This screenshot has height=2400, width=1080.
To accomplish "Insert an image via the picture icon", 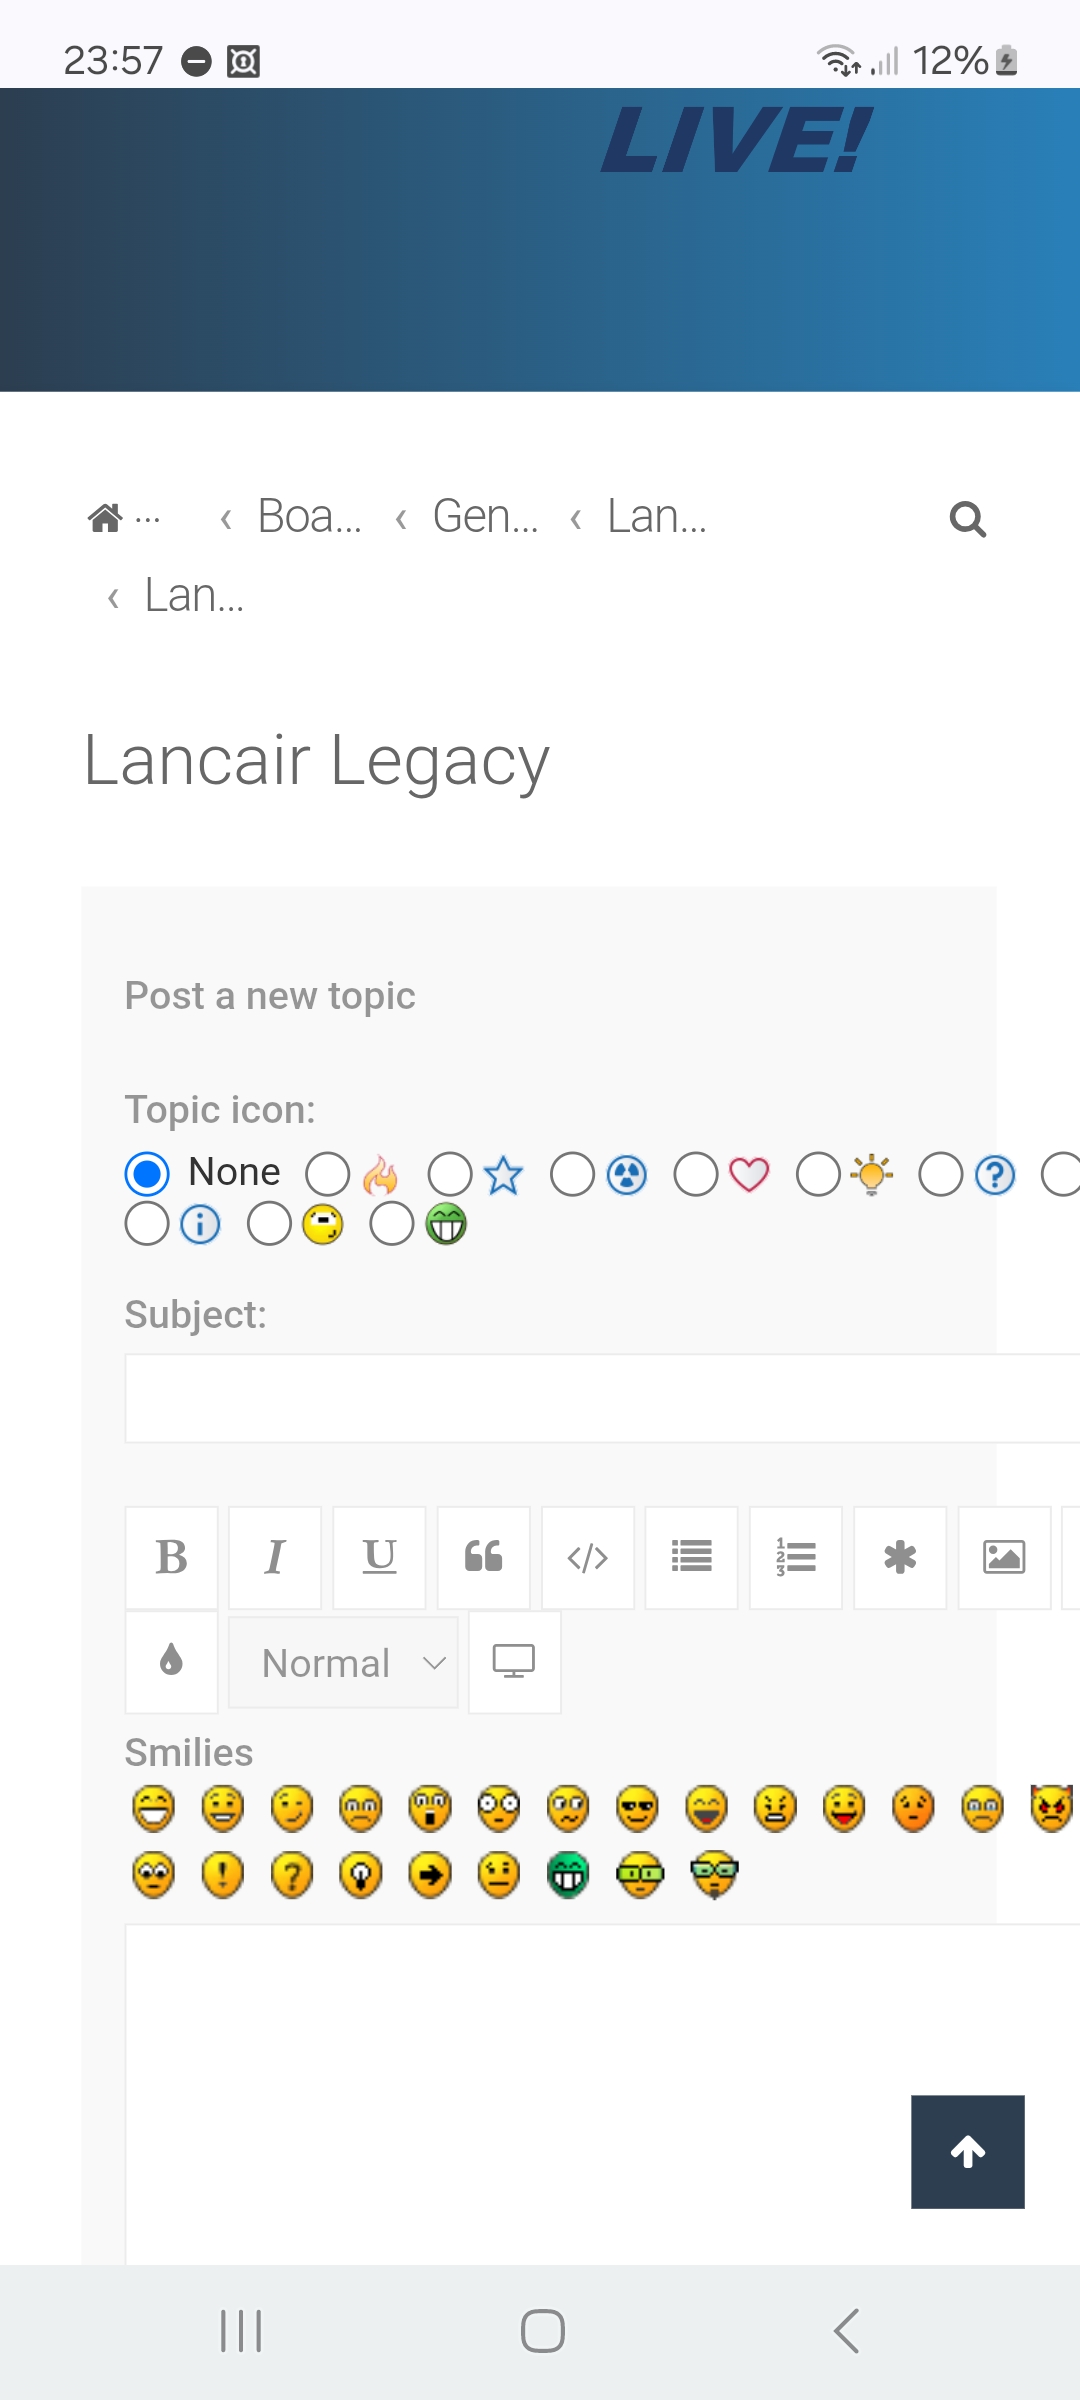I will pos(1004,1557).
